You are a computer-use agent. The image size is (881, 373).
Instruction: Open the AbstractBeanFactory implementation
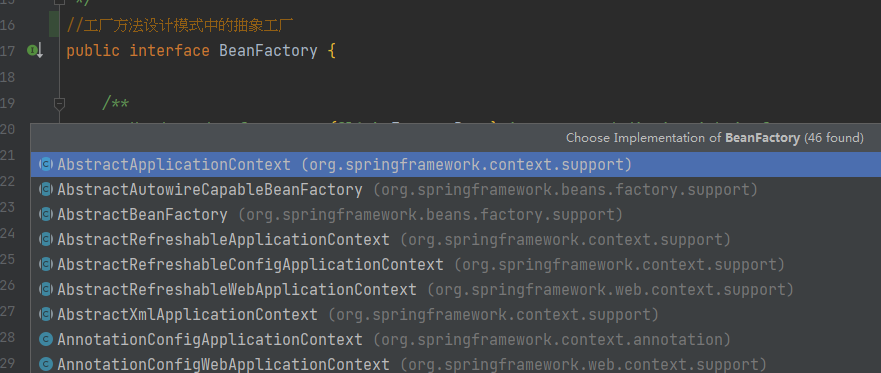click(456, 215)
